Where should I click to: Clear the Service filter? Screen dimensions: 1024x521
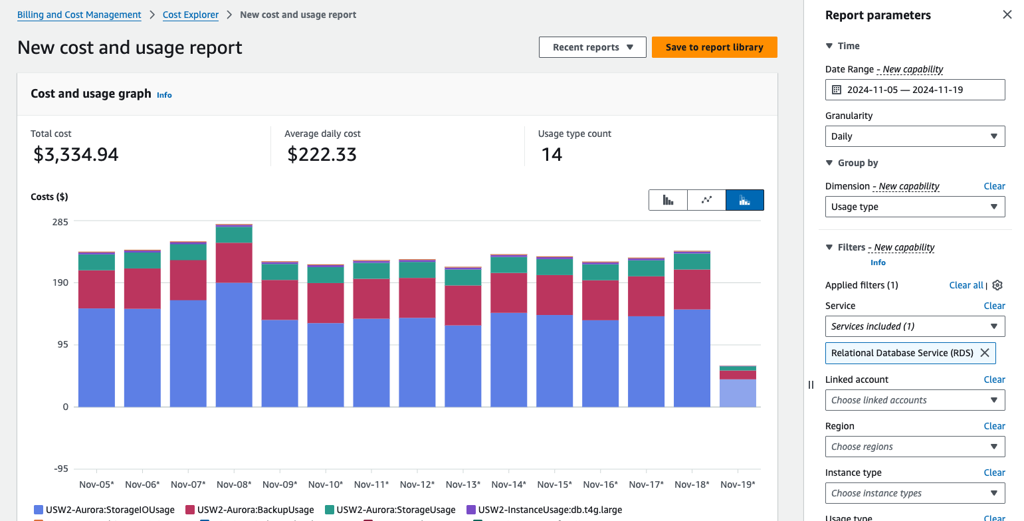994,306
